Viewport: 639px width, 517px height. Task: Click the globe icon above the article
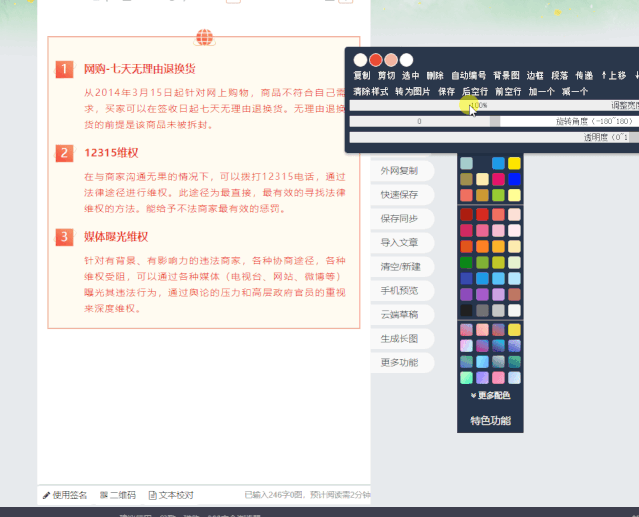click(204, 38)
